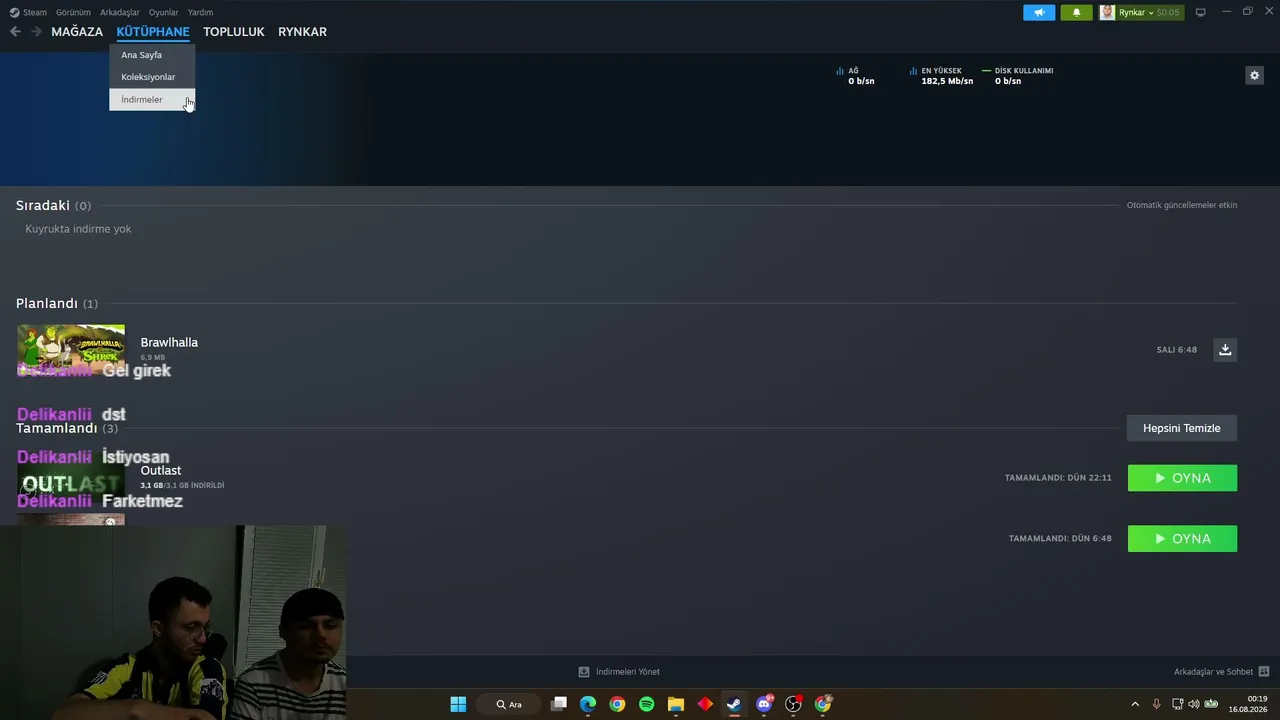Click the Big Picture monitor icon
The image size is (1280, 720).
1200,12
